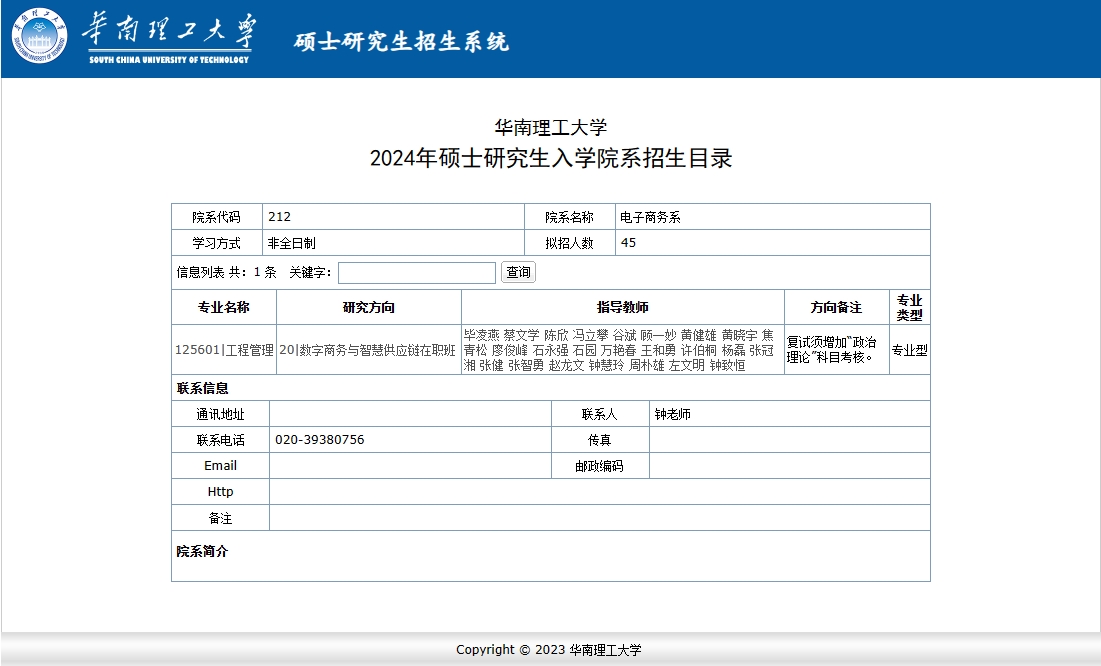Click the 华南理工大学 heading above the title
The height and width of the screenshot is (666, 1101).
point(551,127)
